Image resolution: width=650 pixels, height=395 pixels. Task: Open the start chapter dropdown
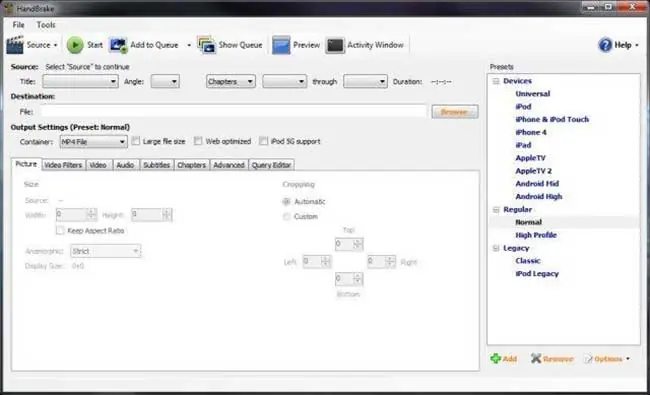coord(284,82)
